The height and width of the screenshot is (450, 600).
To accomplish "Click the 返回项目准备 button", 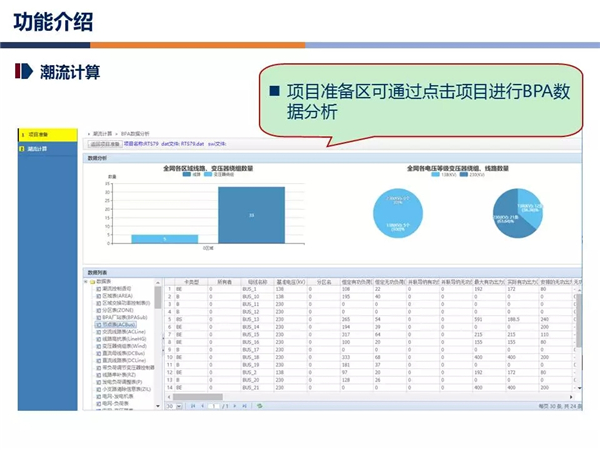I will coord(105,143).
